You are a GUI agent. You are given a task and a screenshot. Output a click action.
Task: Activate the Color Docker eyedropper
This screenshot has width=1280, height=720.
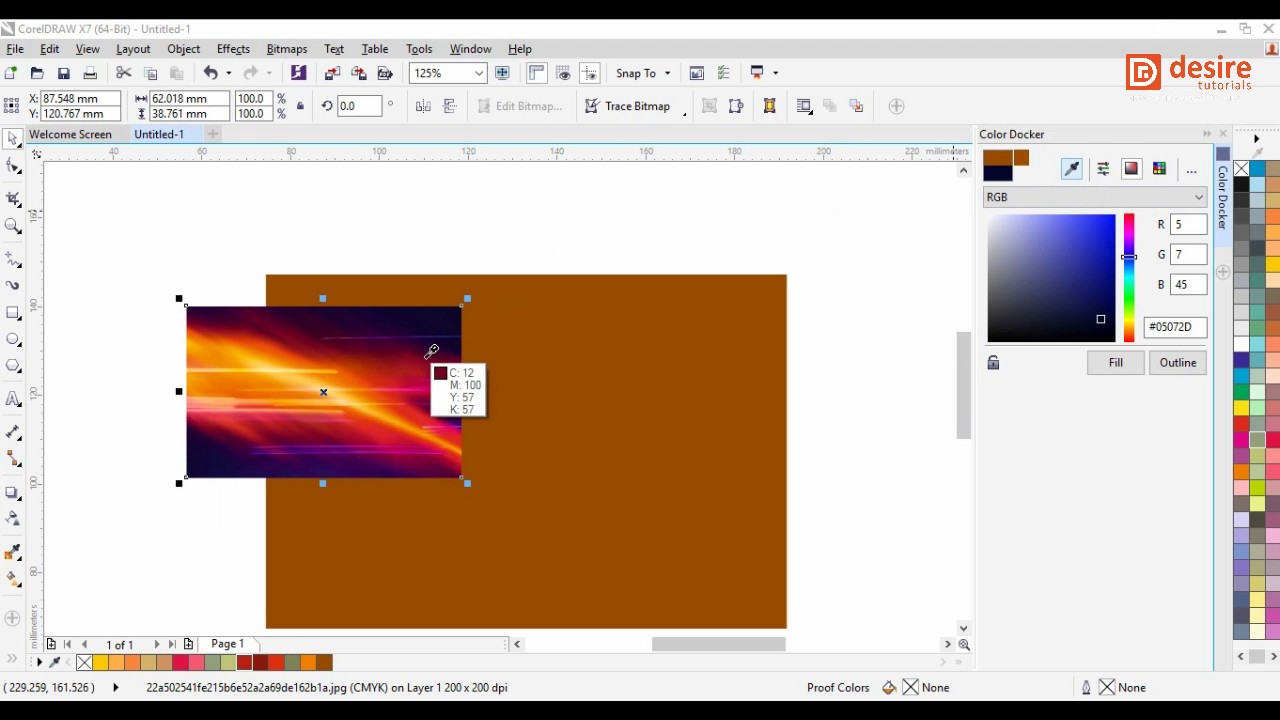point(1072,169)
